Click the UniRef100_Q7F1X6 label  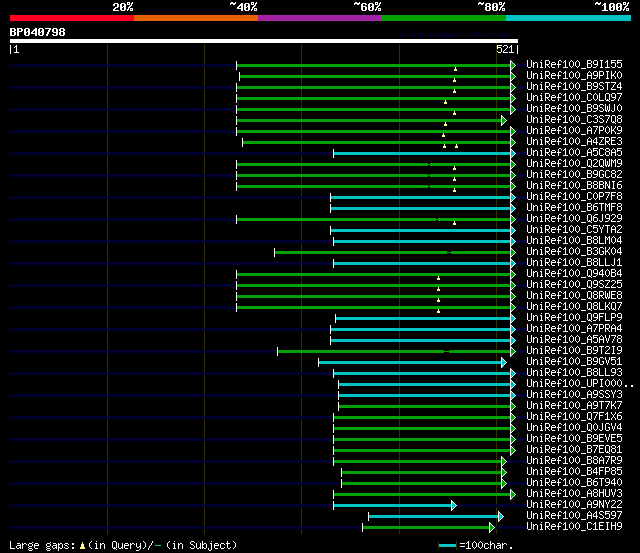[574, 417]
